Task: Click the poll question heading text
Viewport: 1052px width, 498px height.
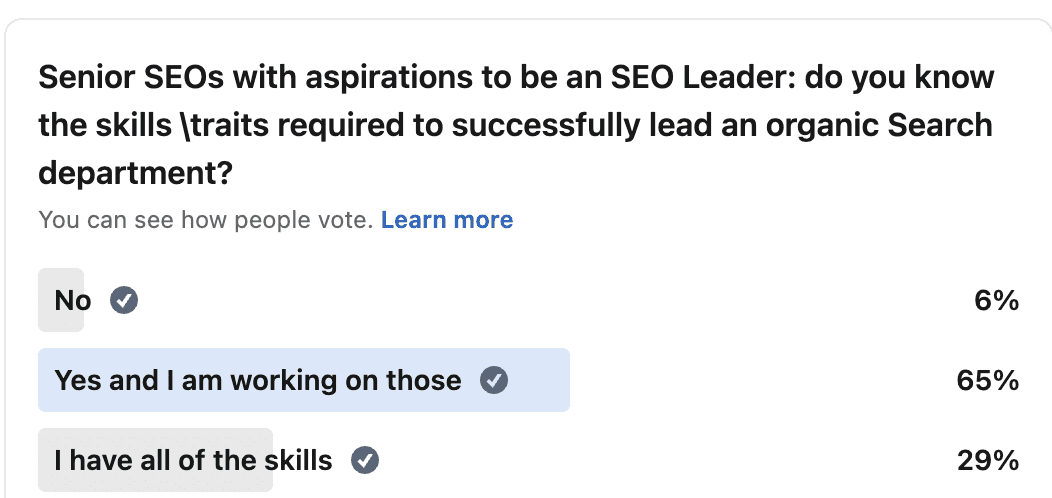Action: tap(515, 125)
